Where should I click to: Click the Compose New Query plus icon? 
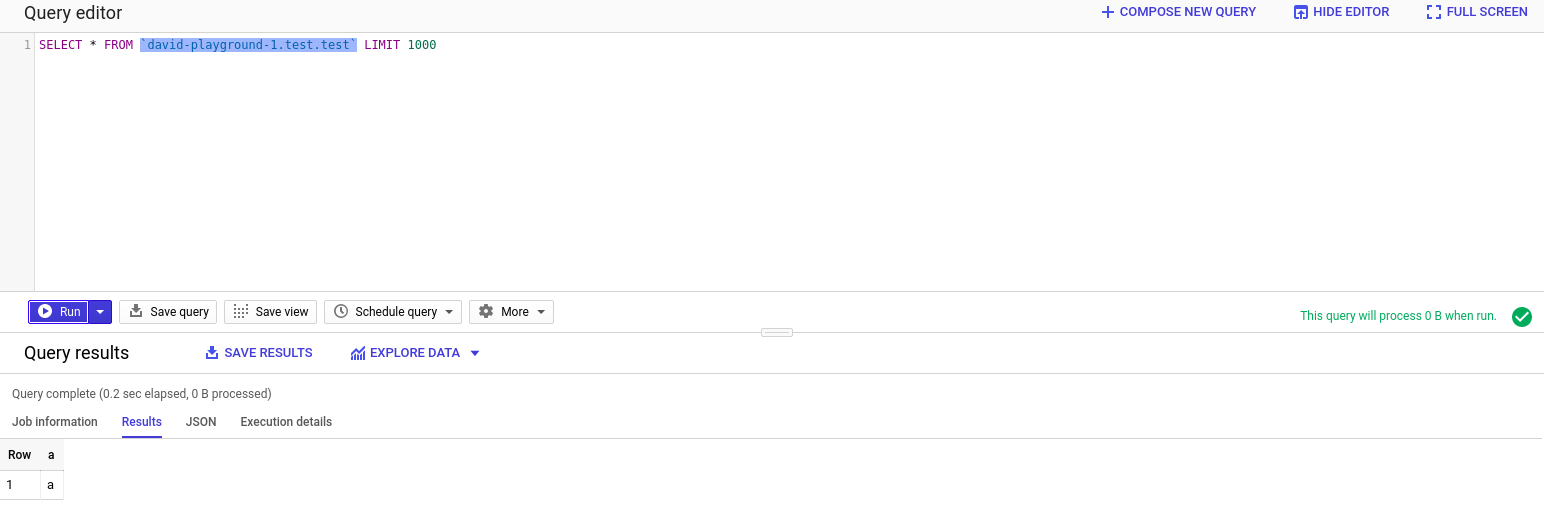1107,12
